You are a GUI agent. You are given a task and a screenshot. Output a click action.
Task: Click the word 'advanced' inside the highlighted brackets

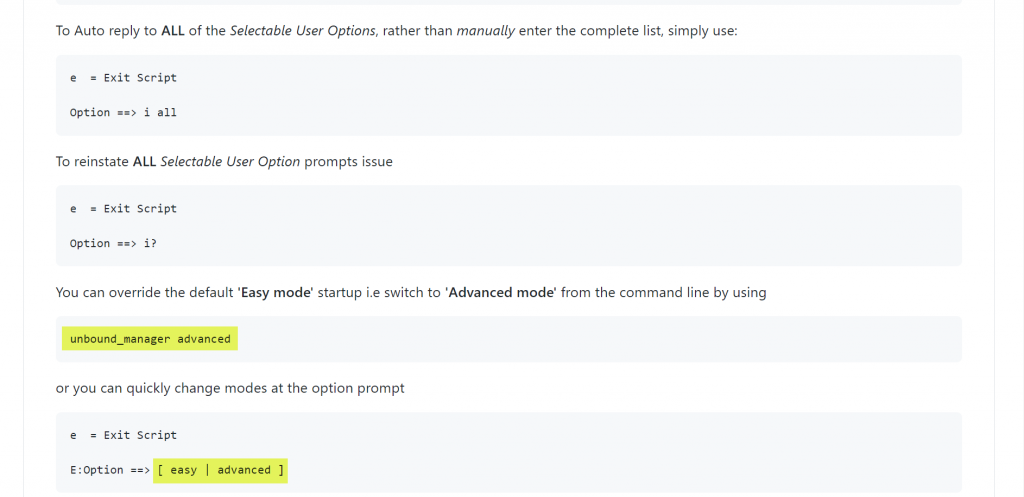[244, 470]
